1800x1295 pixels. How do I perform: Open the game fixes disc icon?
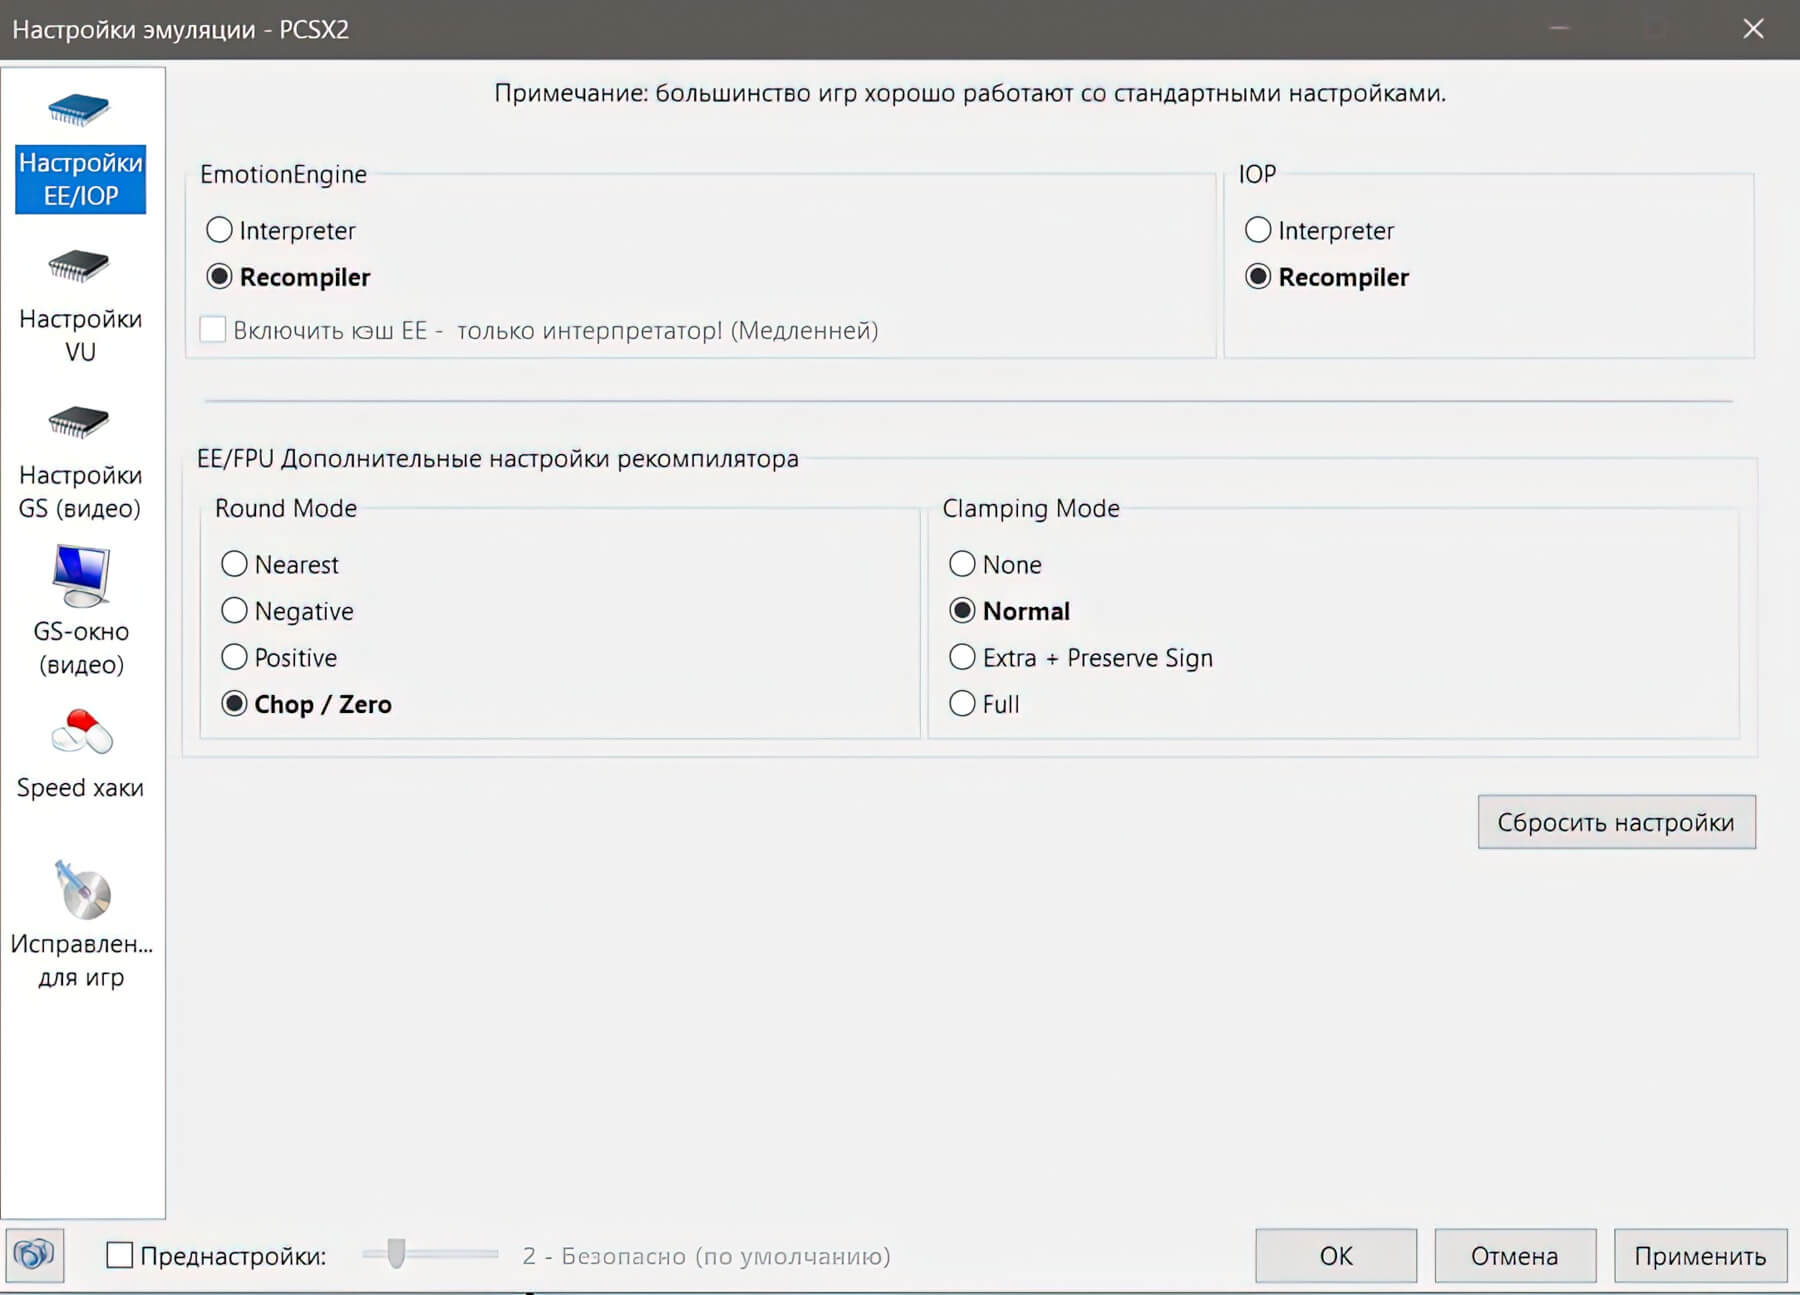pyautogui.click(x=81, y=890)
